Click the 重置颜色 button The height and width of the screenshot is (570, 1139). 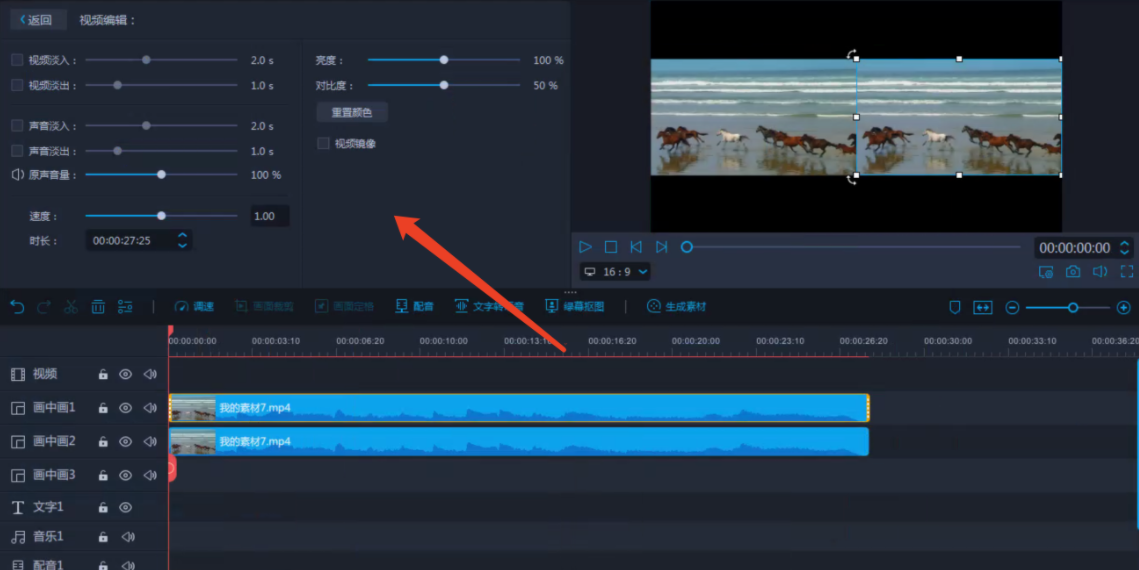[x=351, y=113]
